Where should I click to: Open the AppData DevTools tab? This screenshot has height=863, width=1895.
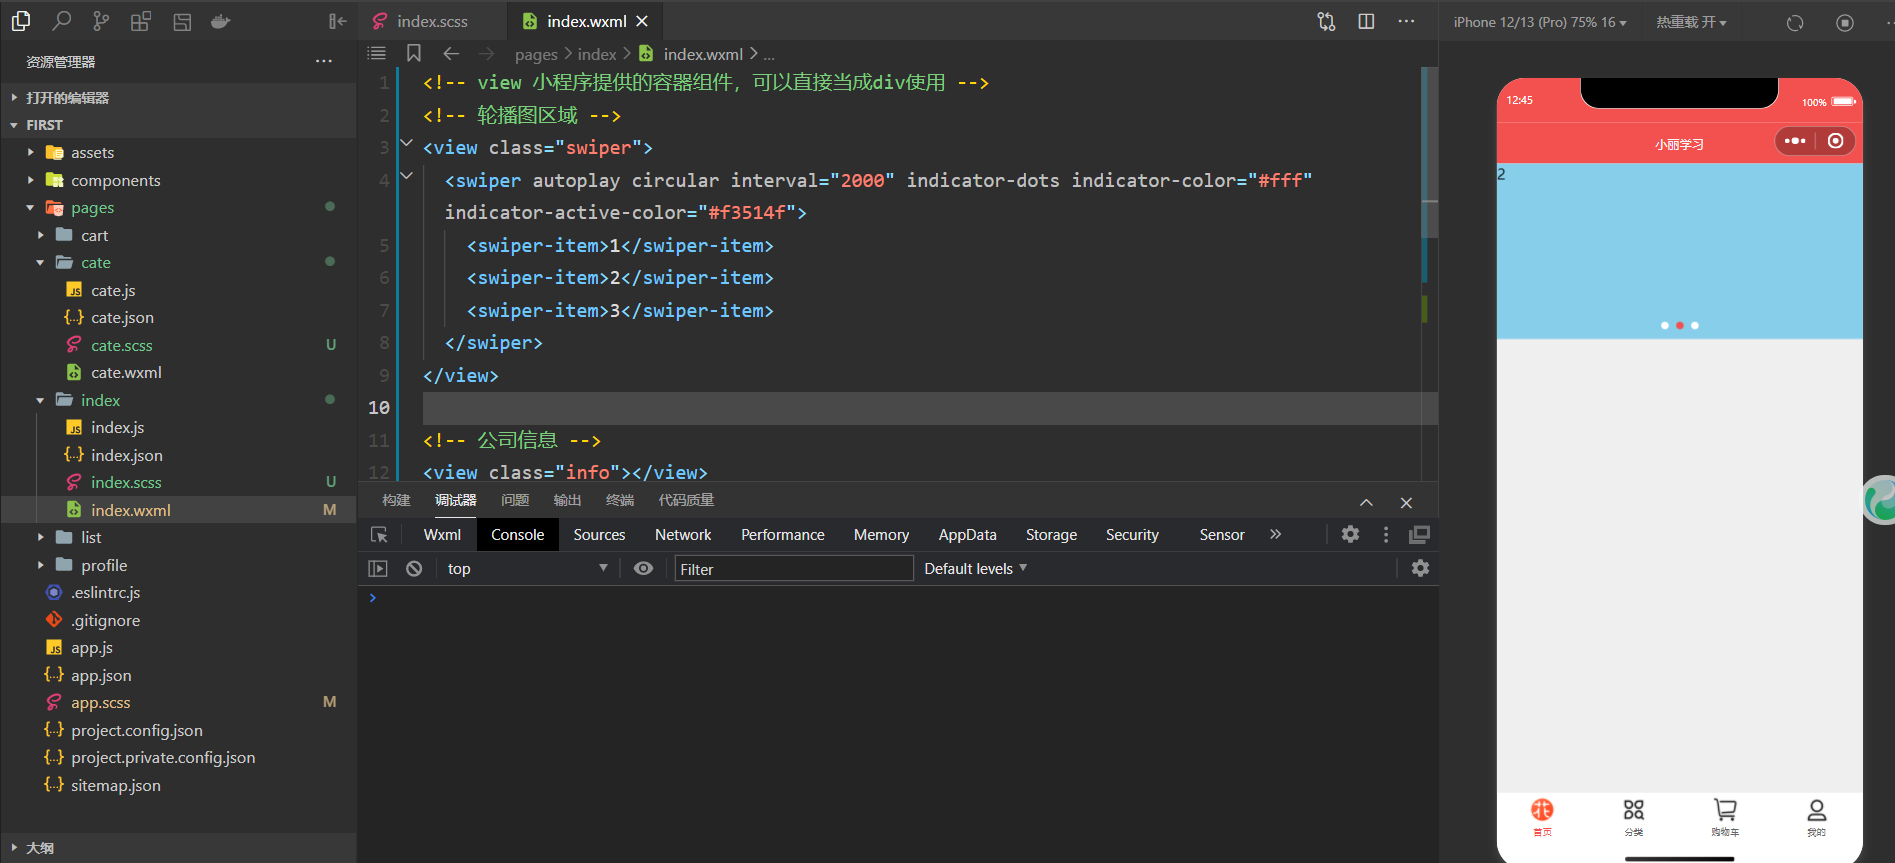pyautogui.click(x=967, y=535)
